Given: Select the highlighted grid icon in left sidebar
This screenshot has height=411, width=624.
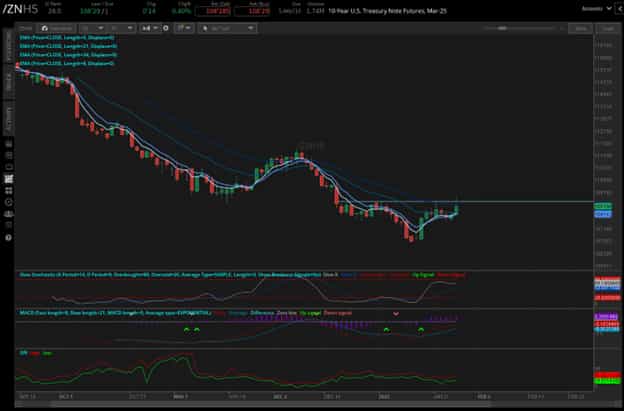Looking at the screenshot, I should (8, 179).
